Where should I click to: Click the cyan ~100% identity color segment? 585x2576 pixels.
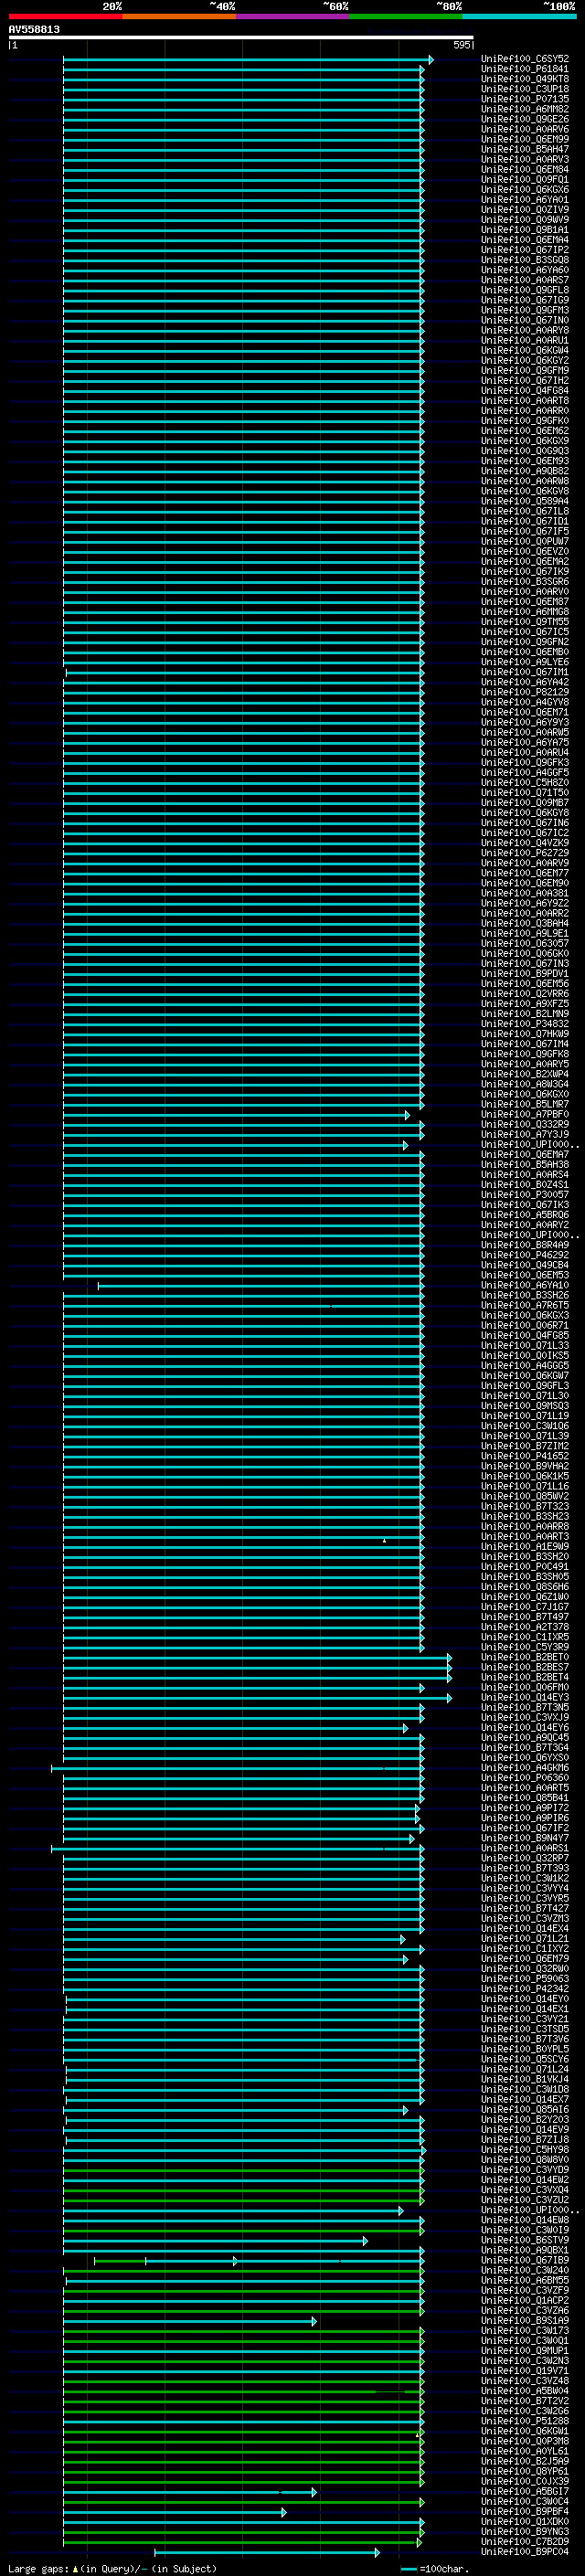519,16
